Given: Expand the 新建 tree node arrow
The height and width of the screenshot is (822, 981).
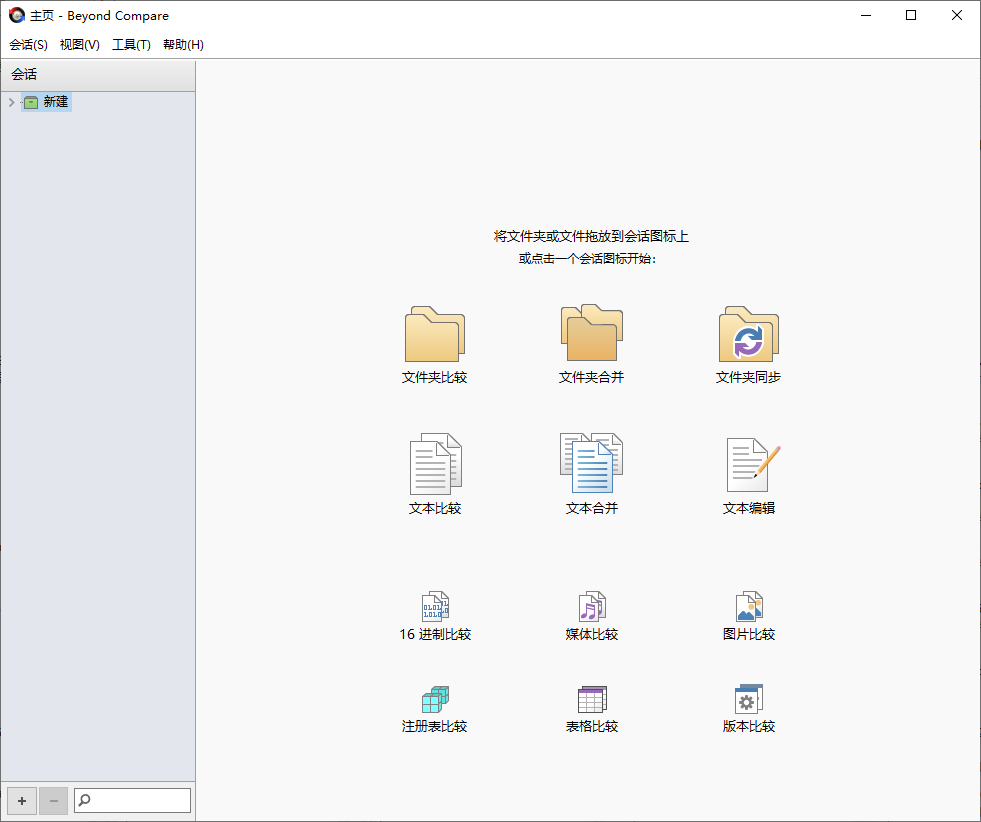Looking at the screenshot, I should point(11,102).
